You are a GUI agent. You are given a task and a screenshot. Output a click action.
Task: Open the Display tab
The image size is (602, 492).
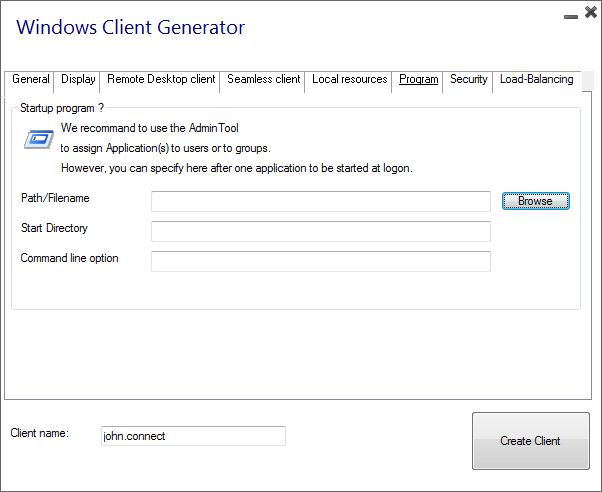[77, 81]
